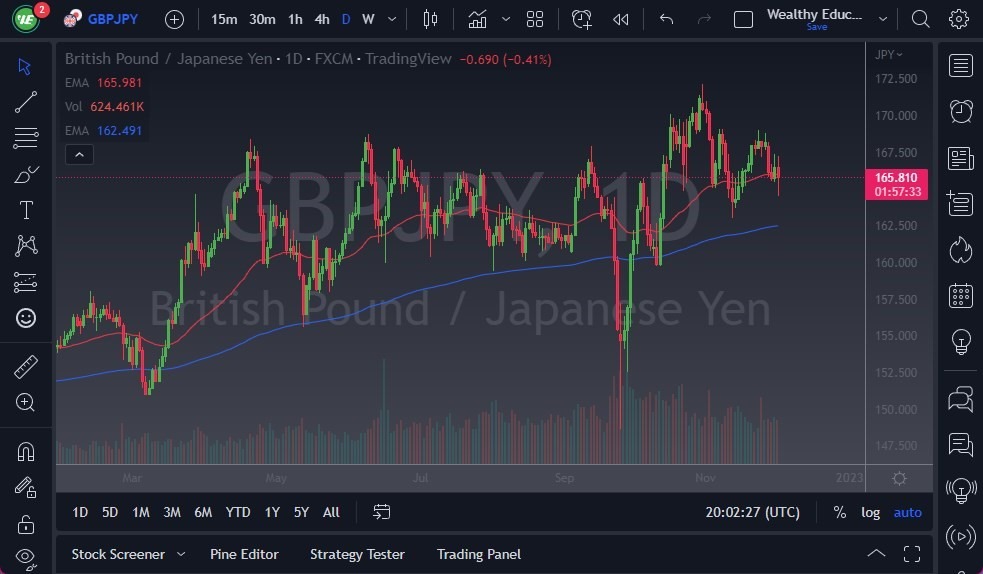983x574 pixels.
Task: Set date range to YTD
Action: tap(238, 512)
